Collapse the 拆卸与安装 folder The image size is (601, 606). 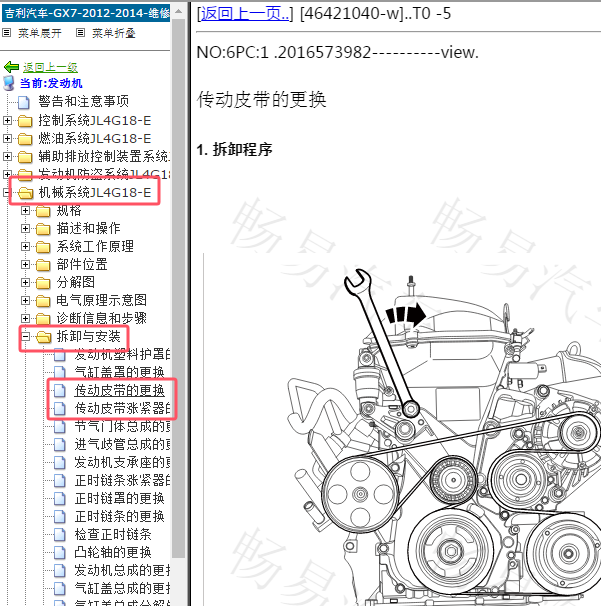[x=26, y=336]
